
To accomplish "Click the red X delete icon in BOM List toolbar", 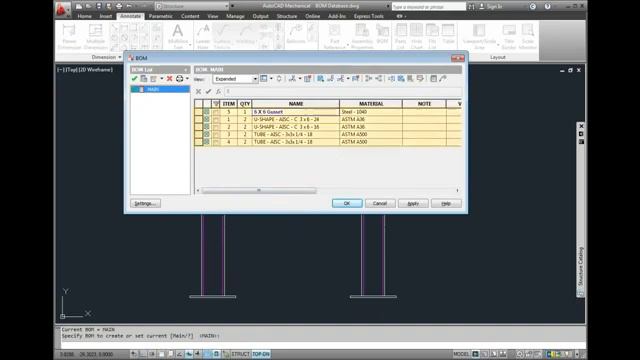I will coord(169,79).
